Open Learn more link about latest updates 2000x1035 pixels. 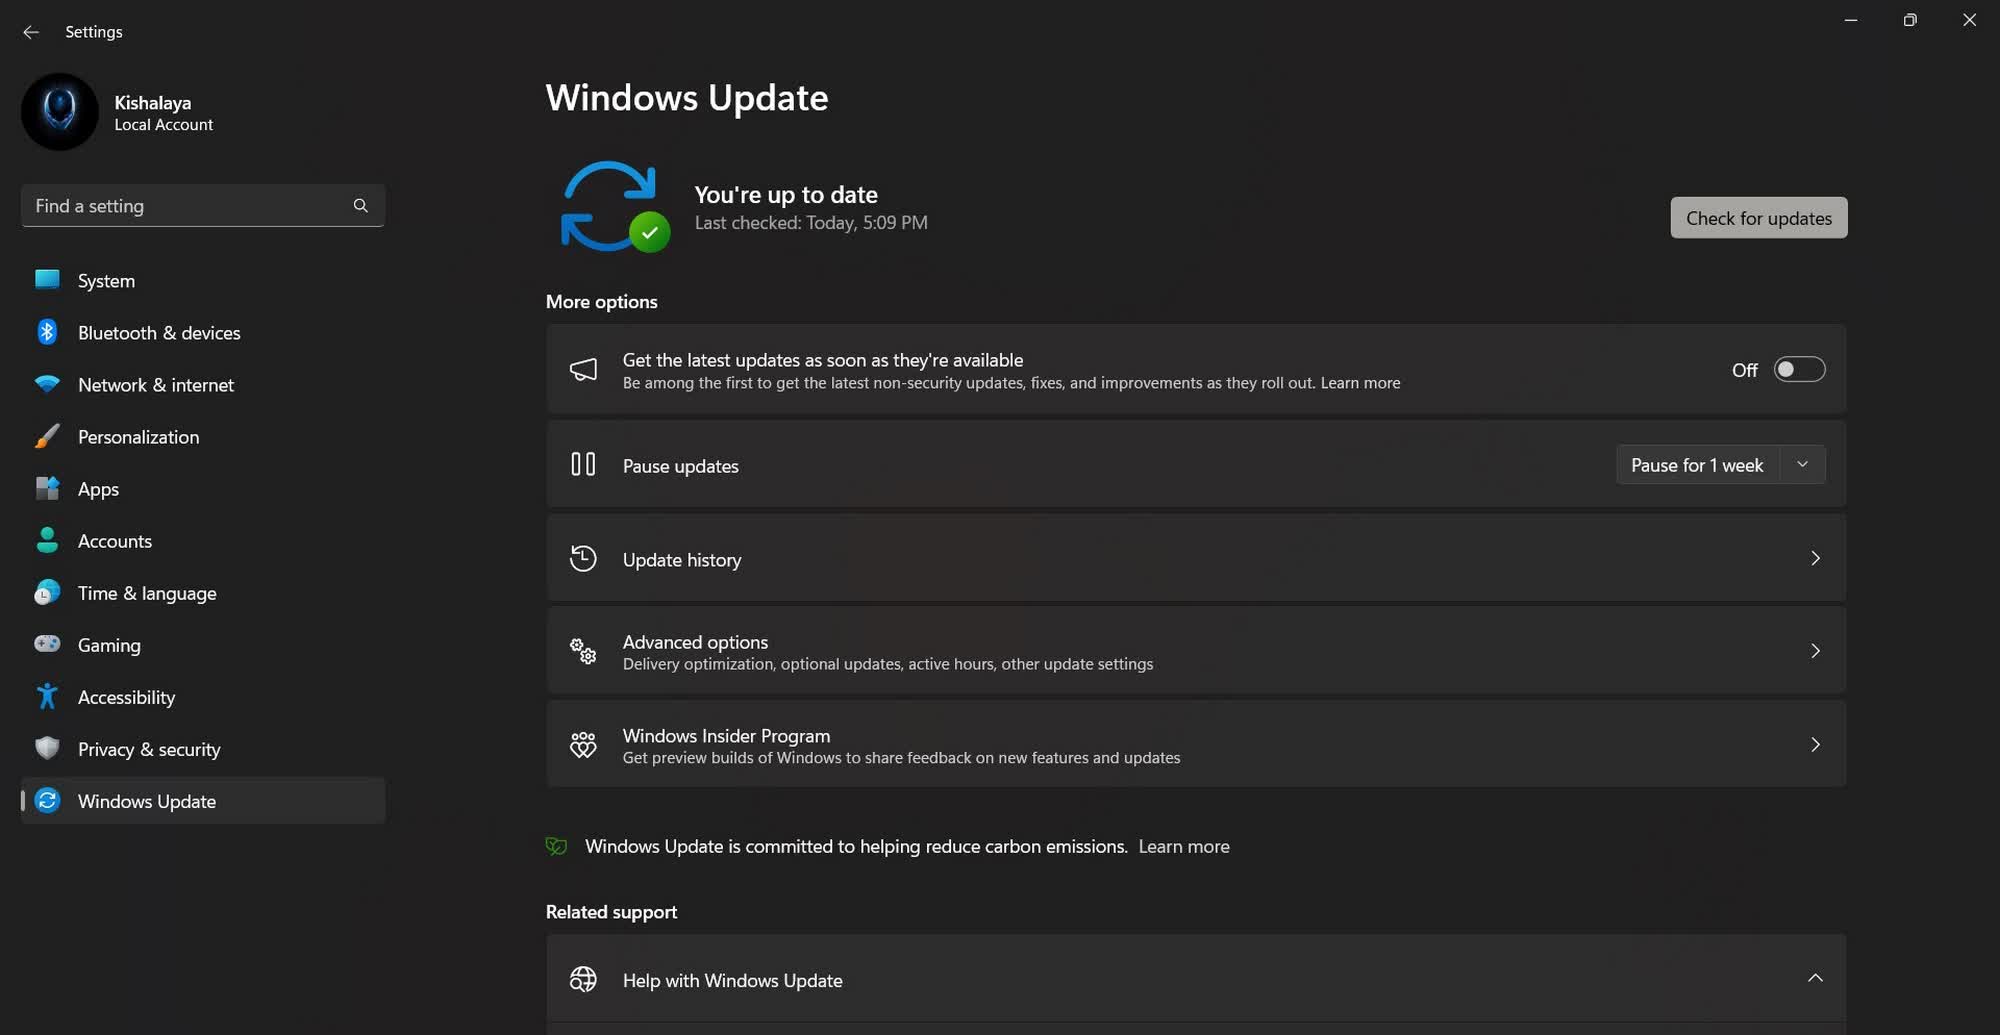pos(1360,383)
